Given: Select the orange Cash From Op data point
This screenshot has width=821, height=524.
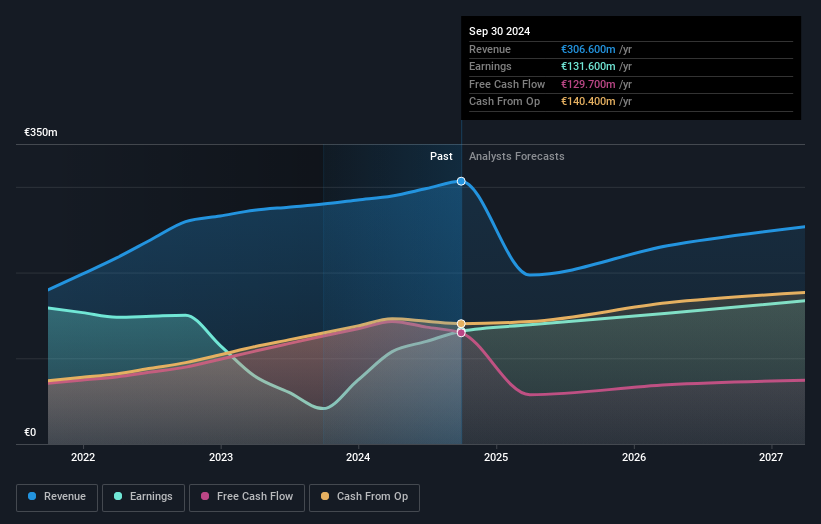Looking at the screenshot, I should point(461,324).
